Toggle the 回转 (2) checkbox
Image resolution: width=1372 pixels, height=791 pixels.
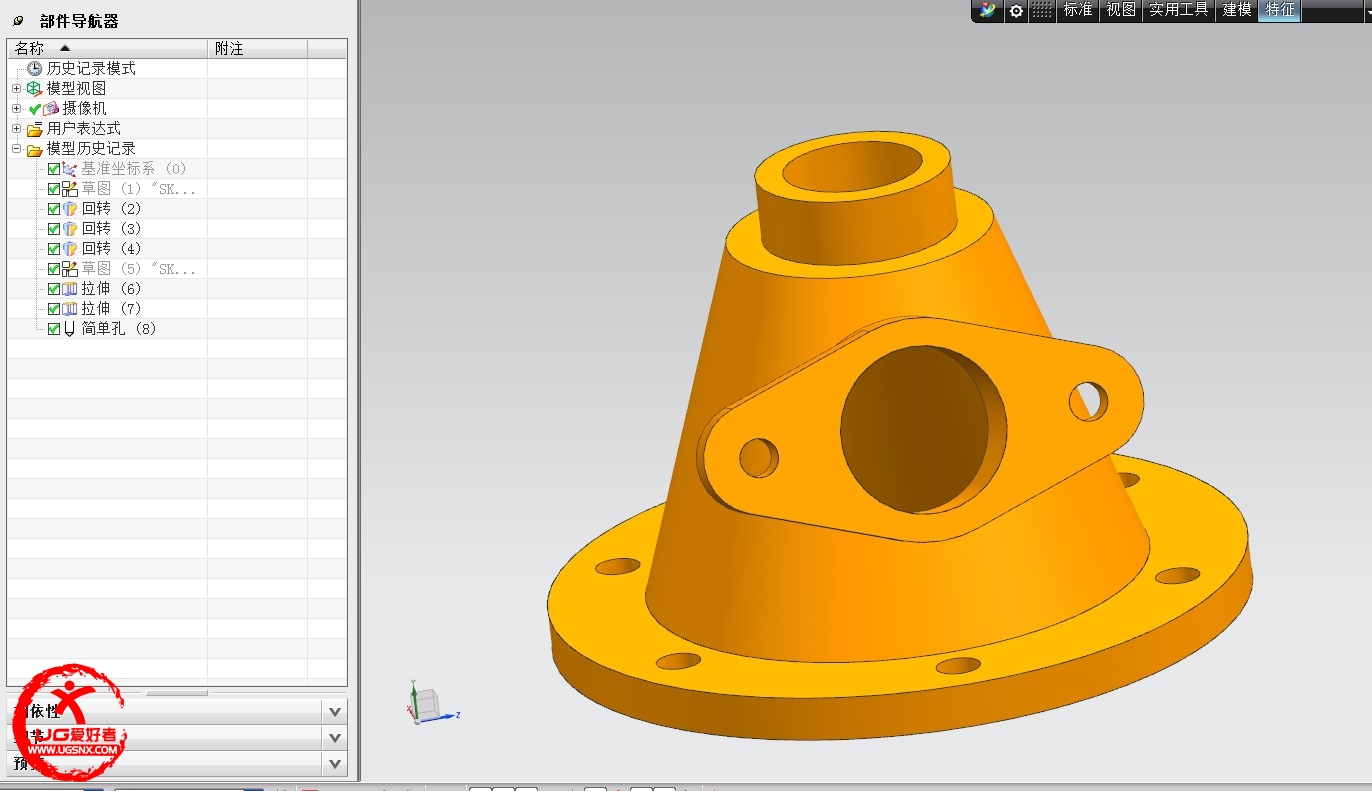[54, 209]
